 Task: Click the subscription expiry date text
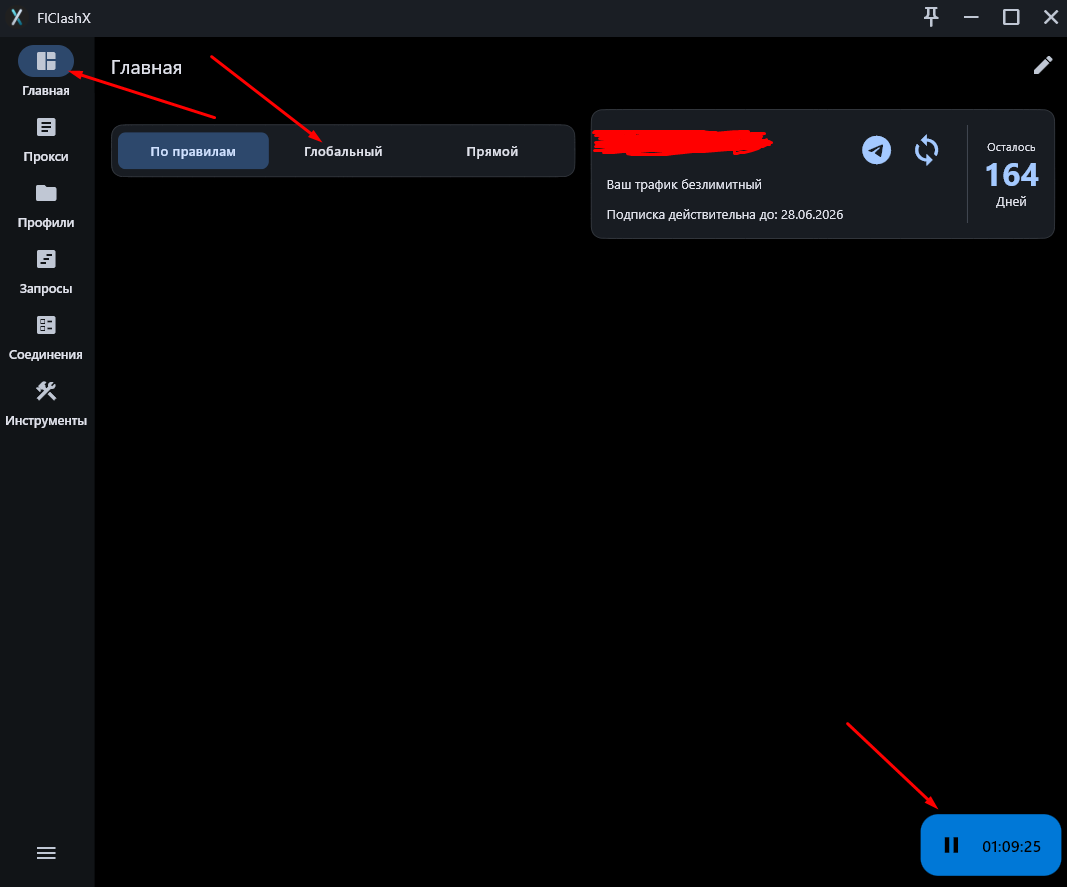point(726,214)
